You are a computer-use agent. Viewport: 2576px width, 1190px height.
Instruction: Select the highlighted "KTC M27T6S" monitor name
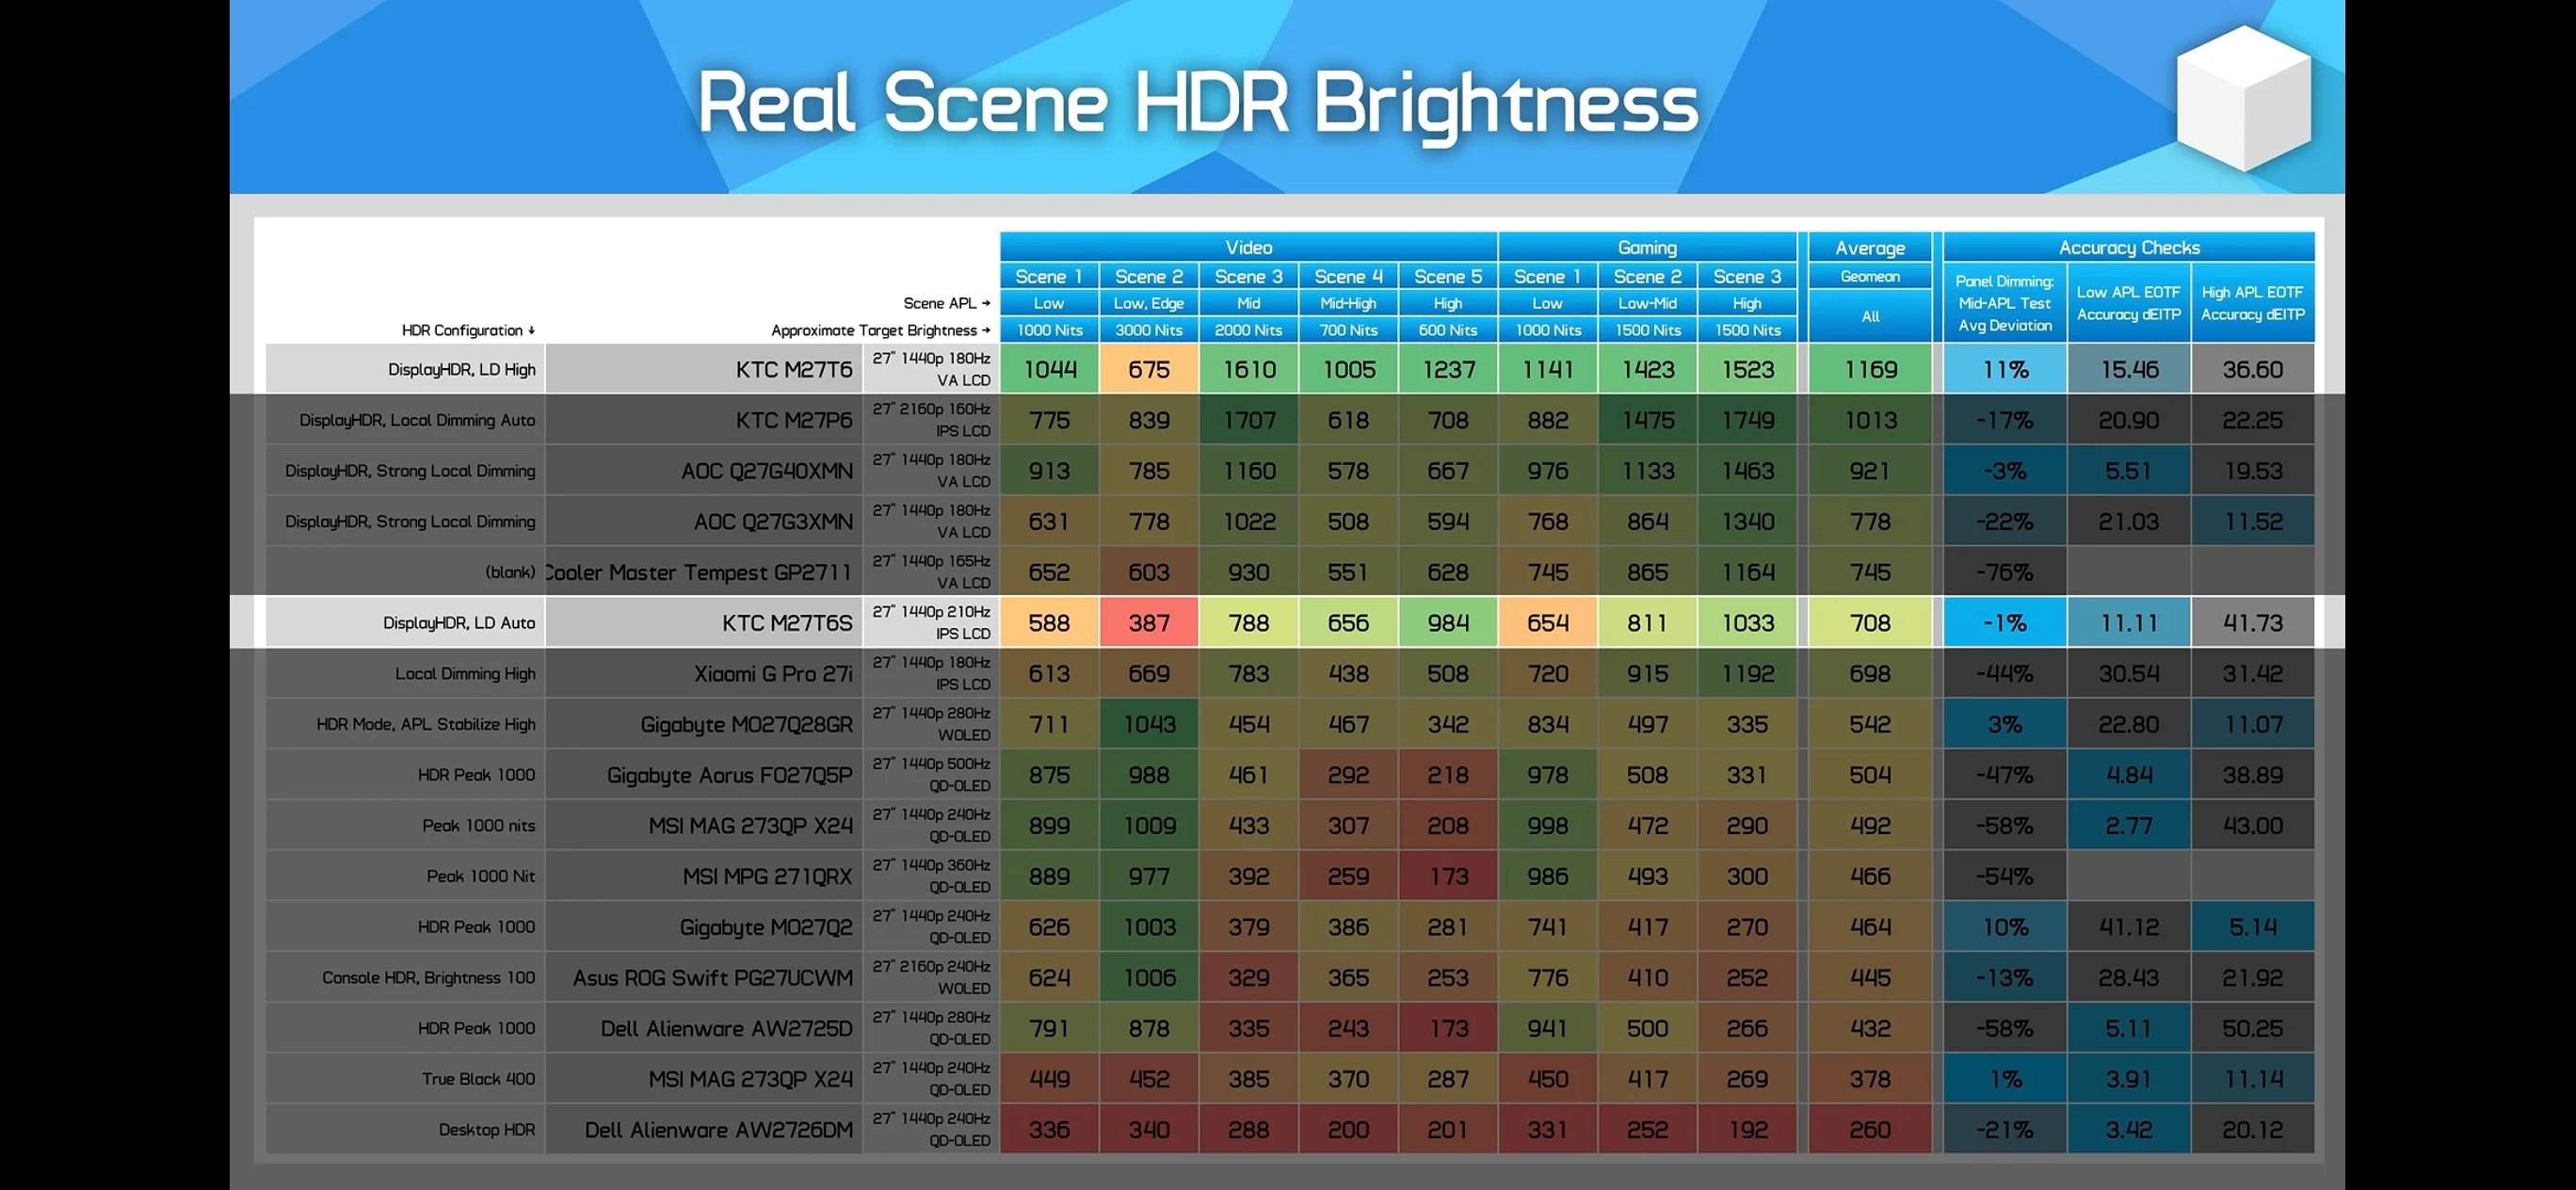pyautogui.click(x=787, y=623)
